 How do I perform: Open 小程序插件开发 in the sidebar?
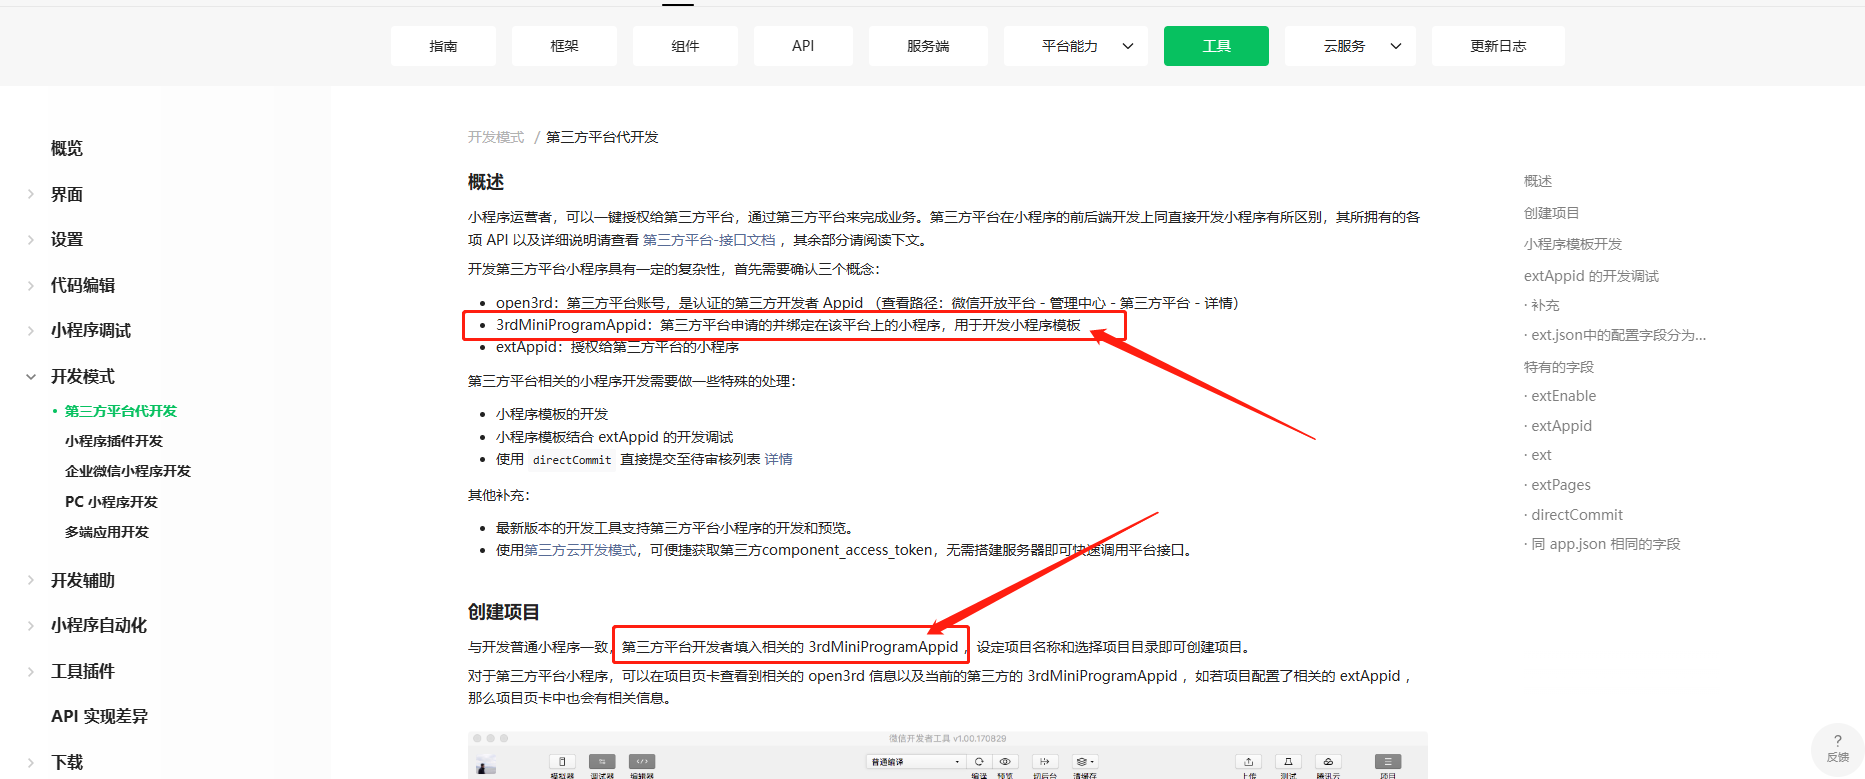tap(114, 441)
